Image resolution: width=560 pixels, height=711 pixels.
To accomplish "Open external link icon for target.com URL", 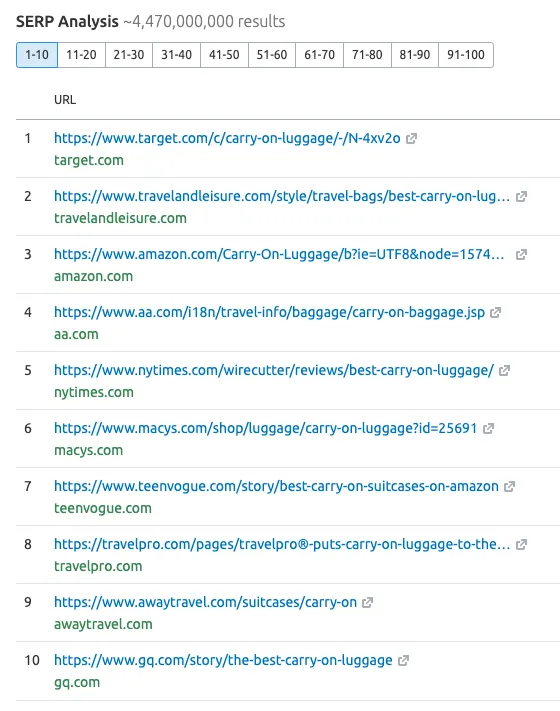I will pos(411,138).
